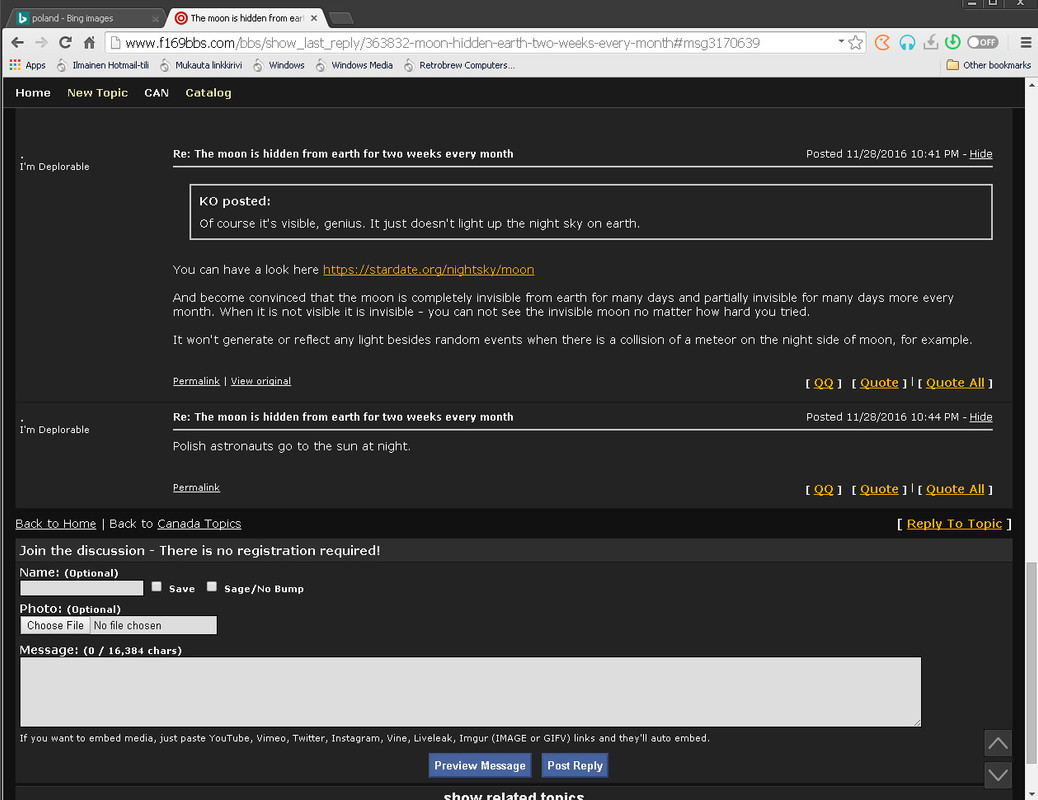Click the green power extension icon
Viewport: 1038px width, 800px height.
[x=953, y=42]
